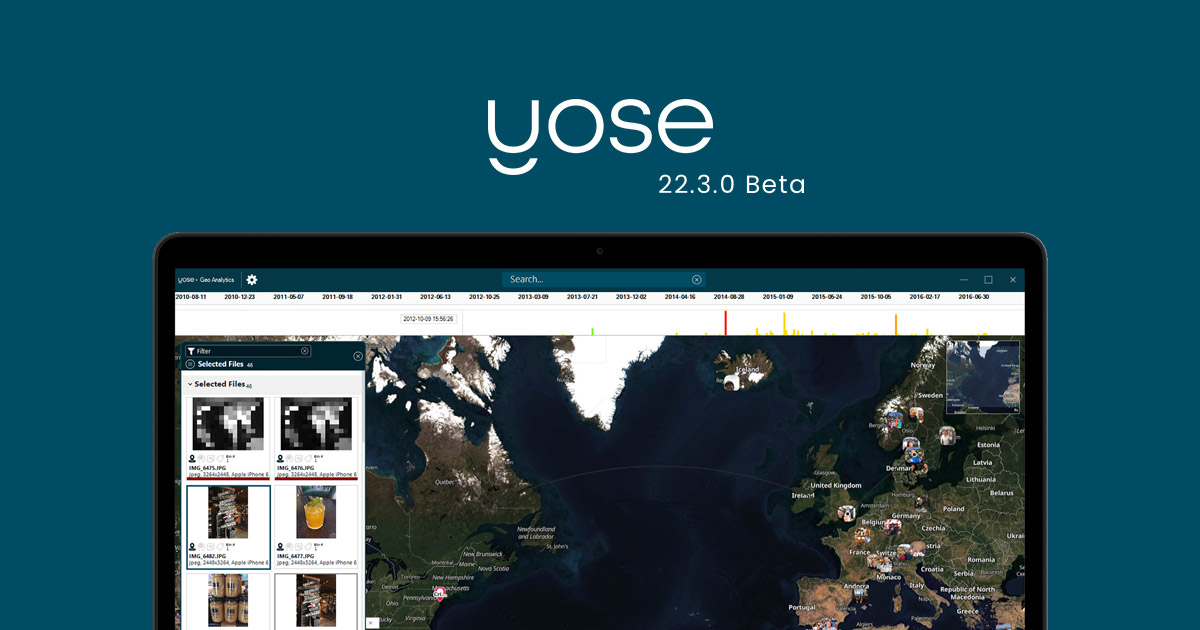The height and width of the screenshot is (630, 1200).
Task: Clear the Search field with X icon
Action: [697, 280]
